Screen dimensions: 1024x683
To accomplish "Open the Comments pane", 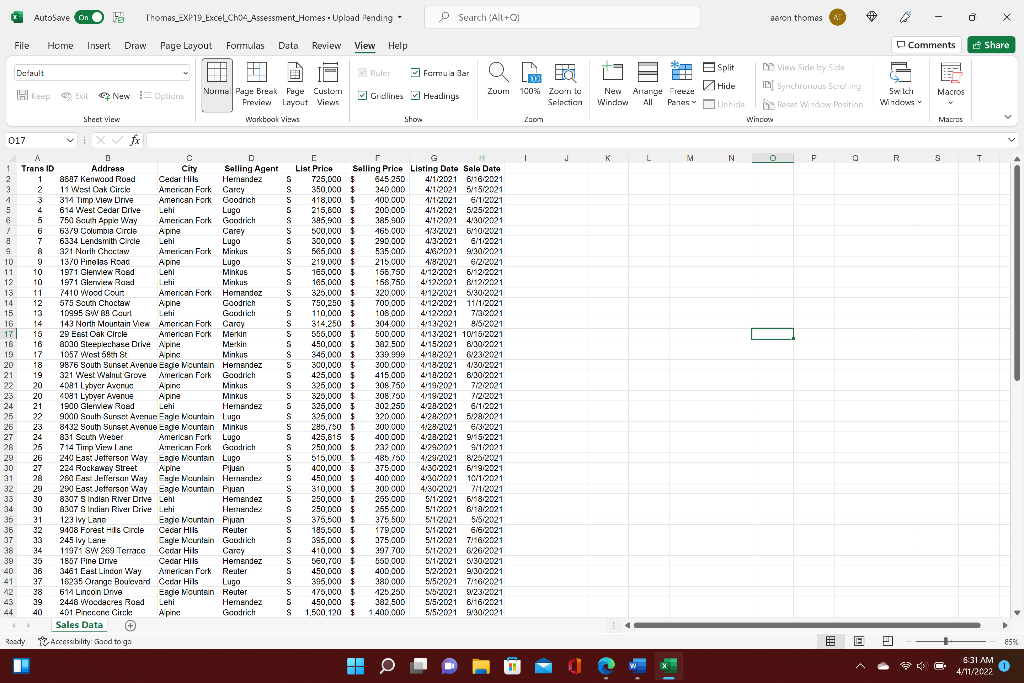I will point(925,45).
